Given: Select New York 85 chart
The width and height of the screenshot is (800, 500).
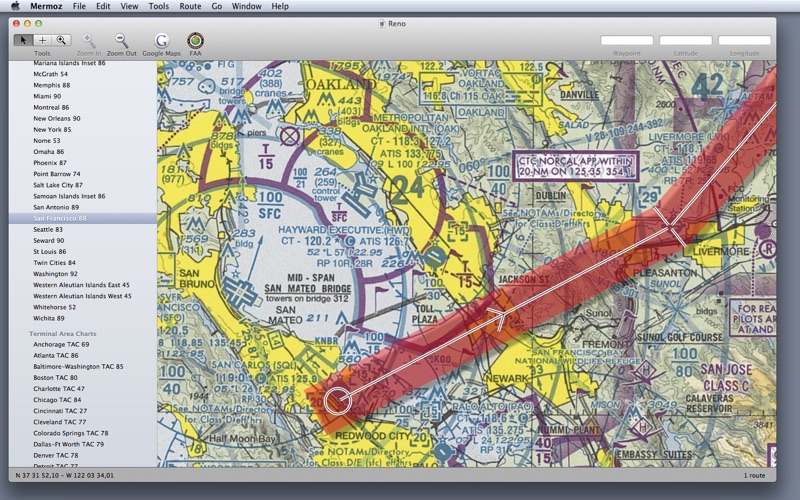Looking at the screenshot, I should click(x=52, y=130).
